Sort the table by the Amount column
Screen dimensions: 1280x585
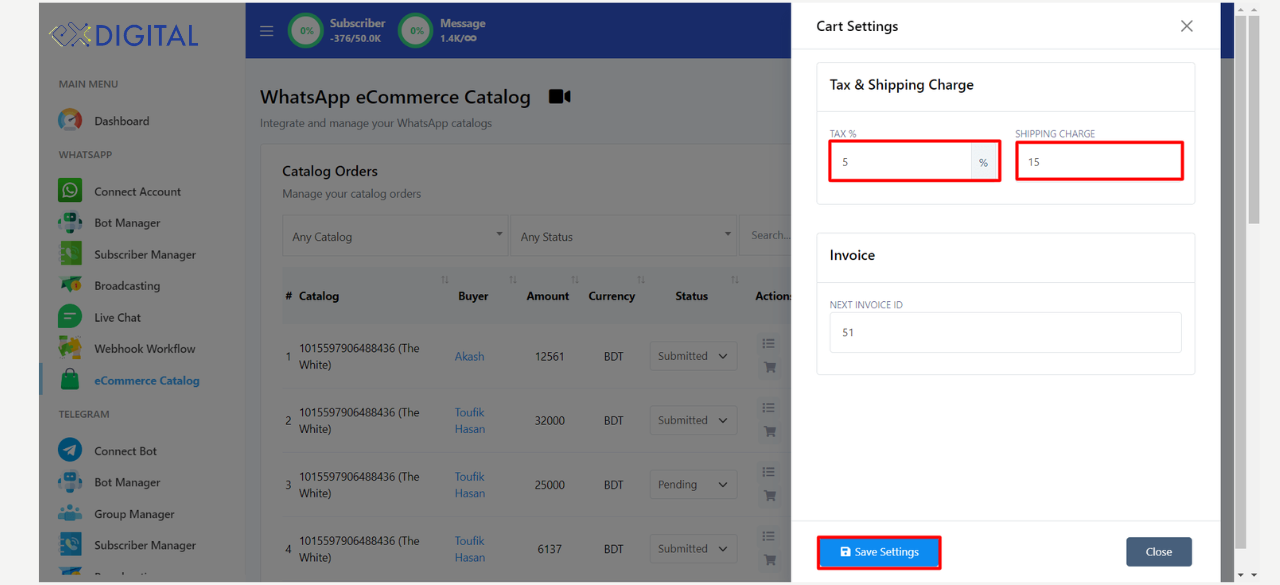pos(548,296)
